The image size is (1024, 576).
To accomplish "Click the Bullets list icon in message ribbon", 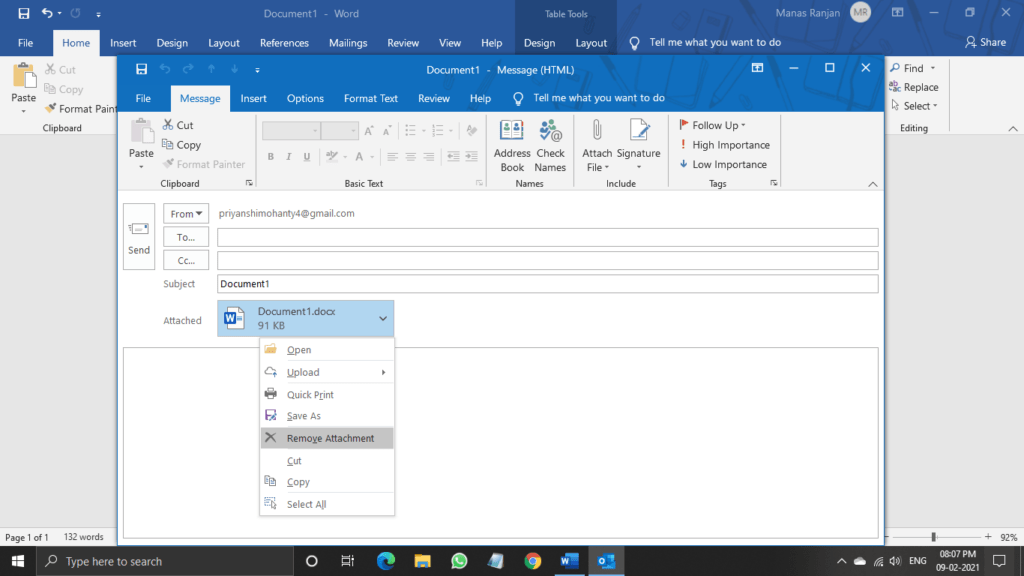I will pyautogui.click(x=410, y=131).
